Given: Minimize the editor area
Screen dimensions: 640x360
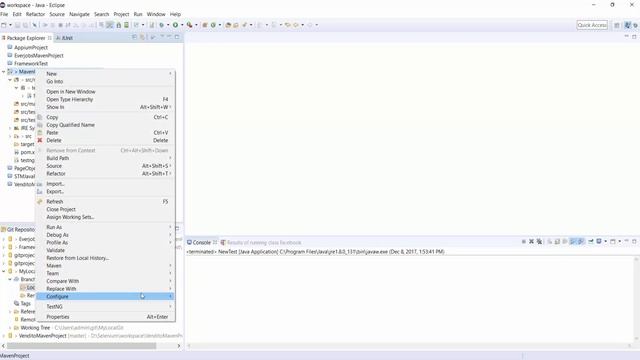Looking at the screenshot, I should pyautogui.click(x=627, y=37).
